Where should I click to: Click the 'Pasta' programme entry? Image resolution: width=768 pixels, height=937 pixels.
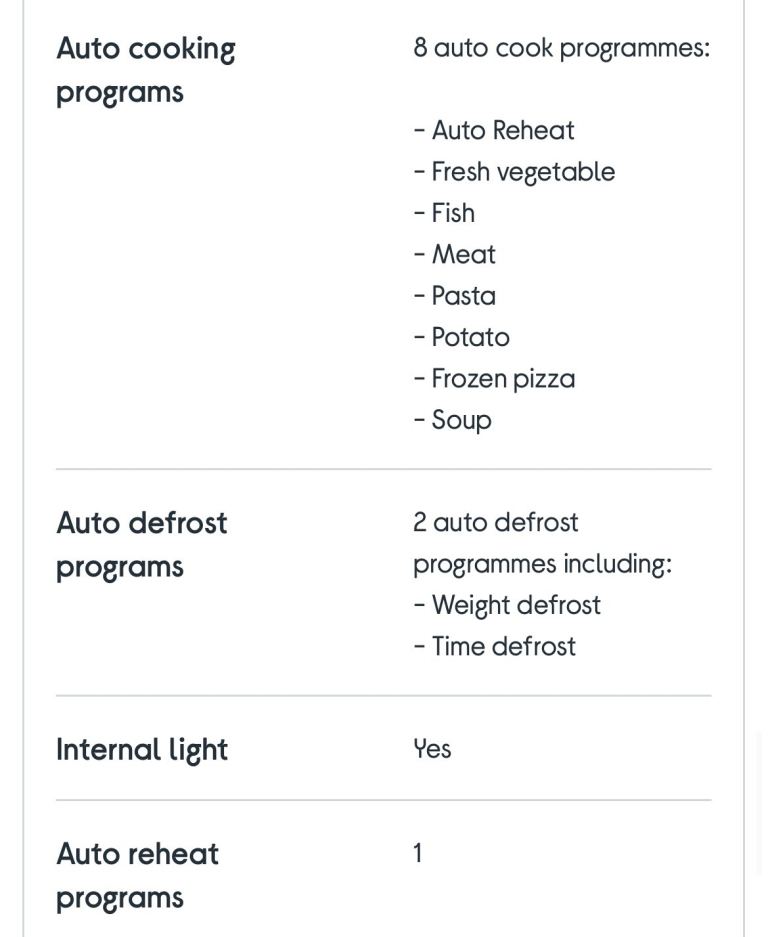pyautogui.click(x=454, y=296)
